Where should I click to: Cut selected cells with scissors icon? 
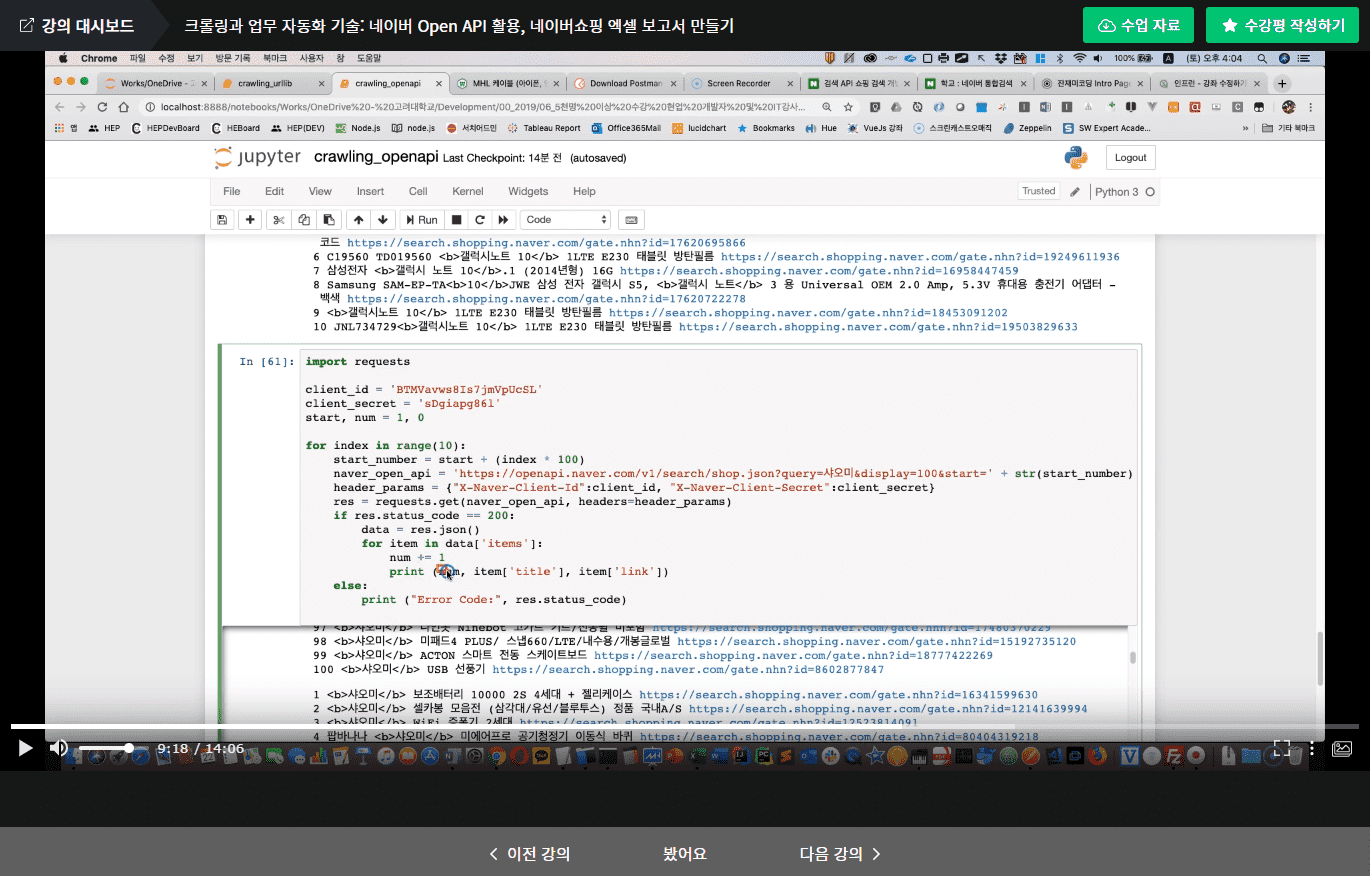278,219
